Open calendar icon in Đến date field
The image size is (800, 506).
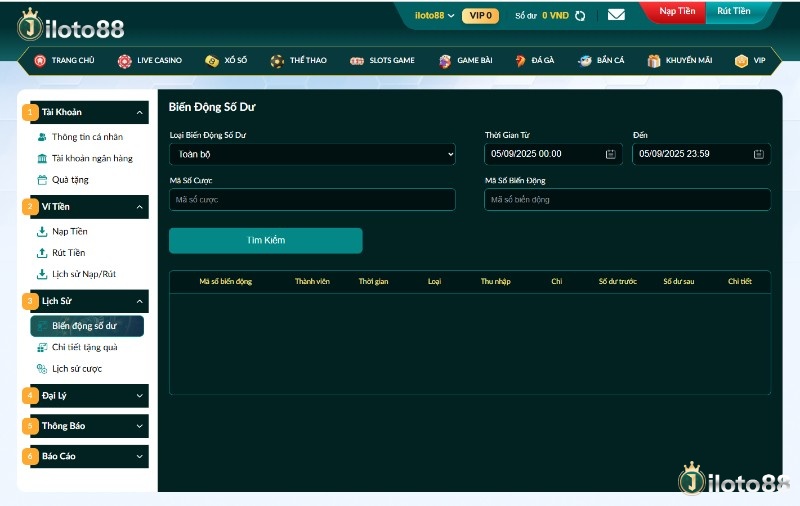tap(759, 154)
